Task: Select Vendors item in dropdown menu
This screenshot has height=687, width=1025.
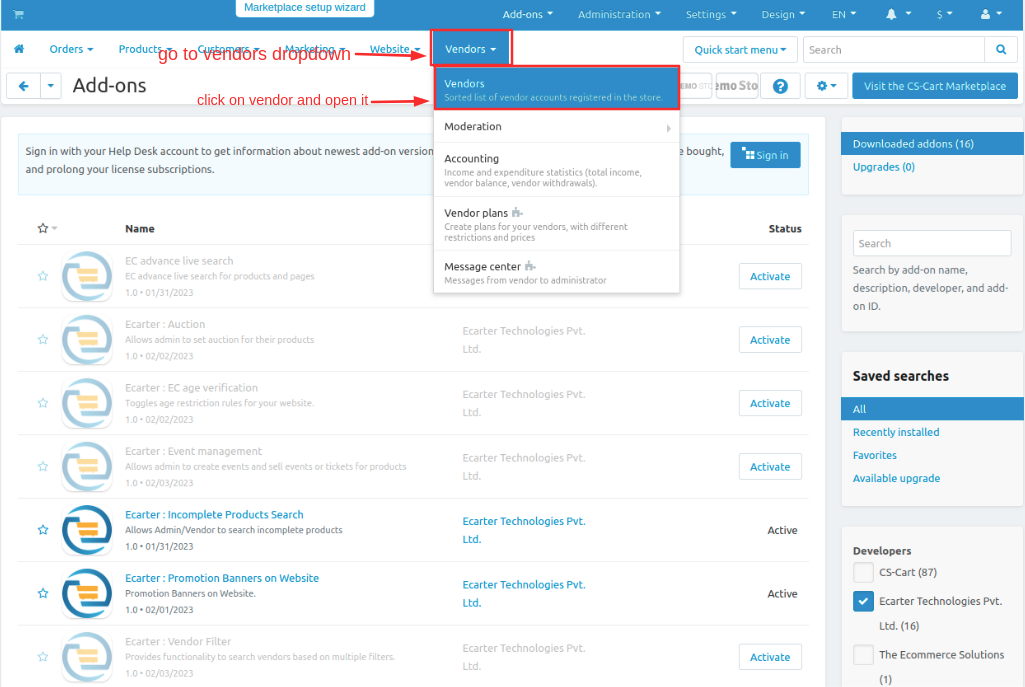Action: tap(556, 90)
